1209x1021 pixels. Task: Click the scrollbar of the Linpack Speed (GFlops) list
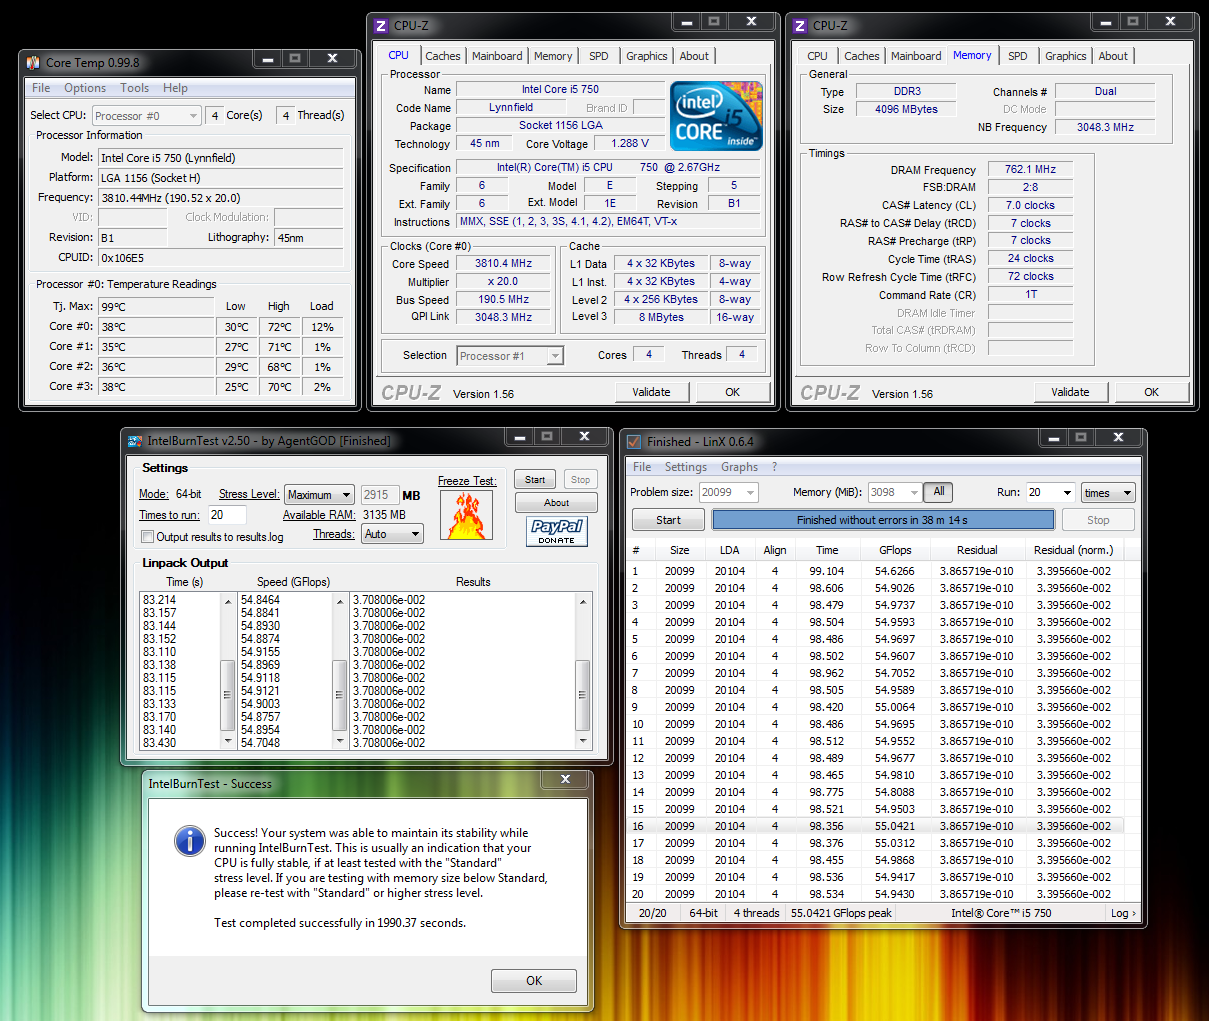pyautogui.click(x=339, y=671)
